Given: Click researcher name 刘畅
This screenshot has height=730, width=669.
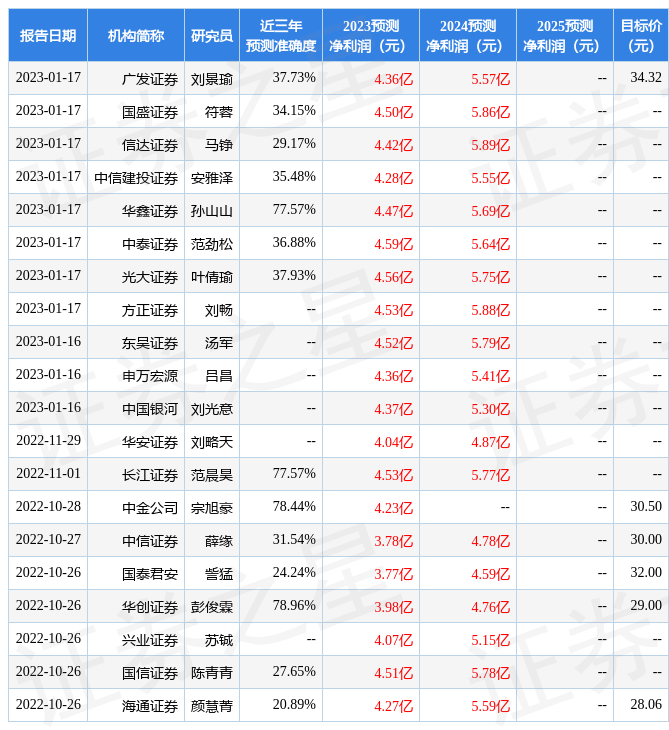Looking at the screenshot, I should point(219,310).
